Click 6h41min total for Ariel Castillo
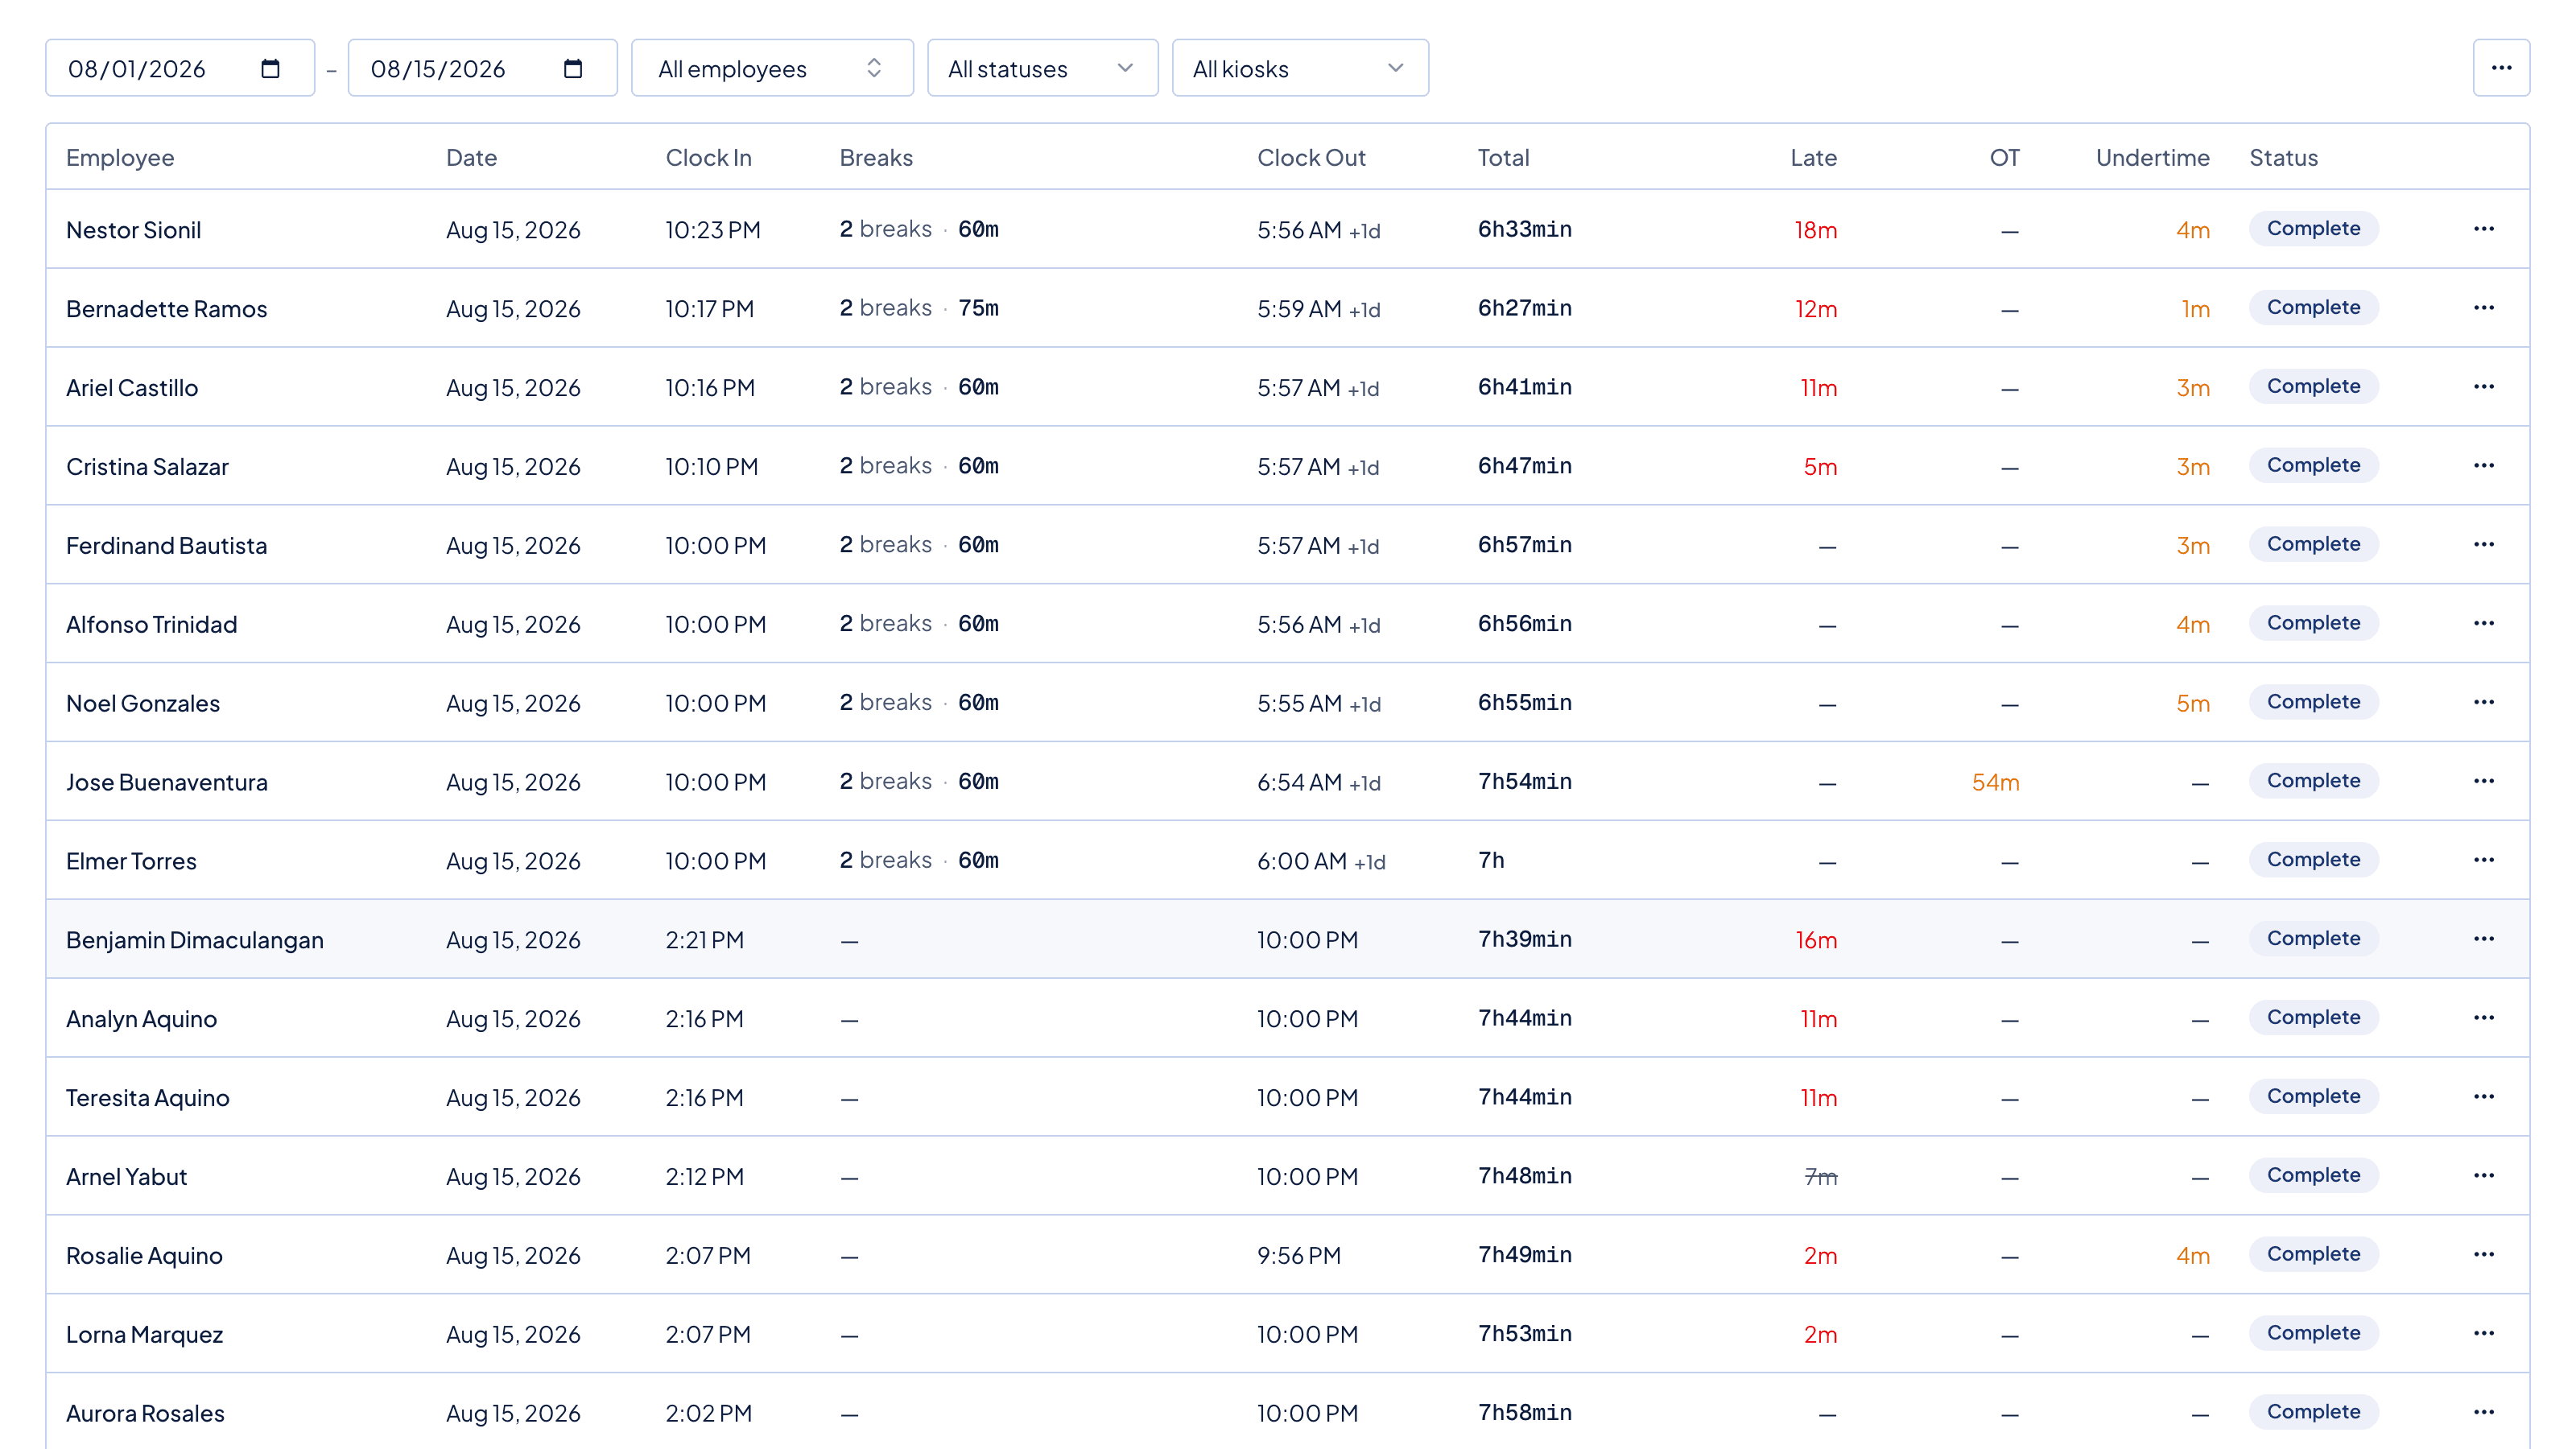This screenshot has width=2576, height=1449. click(x=1525, y=387)
